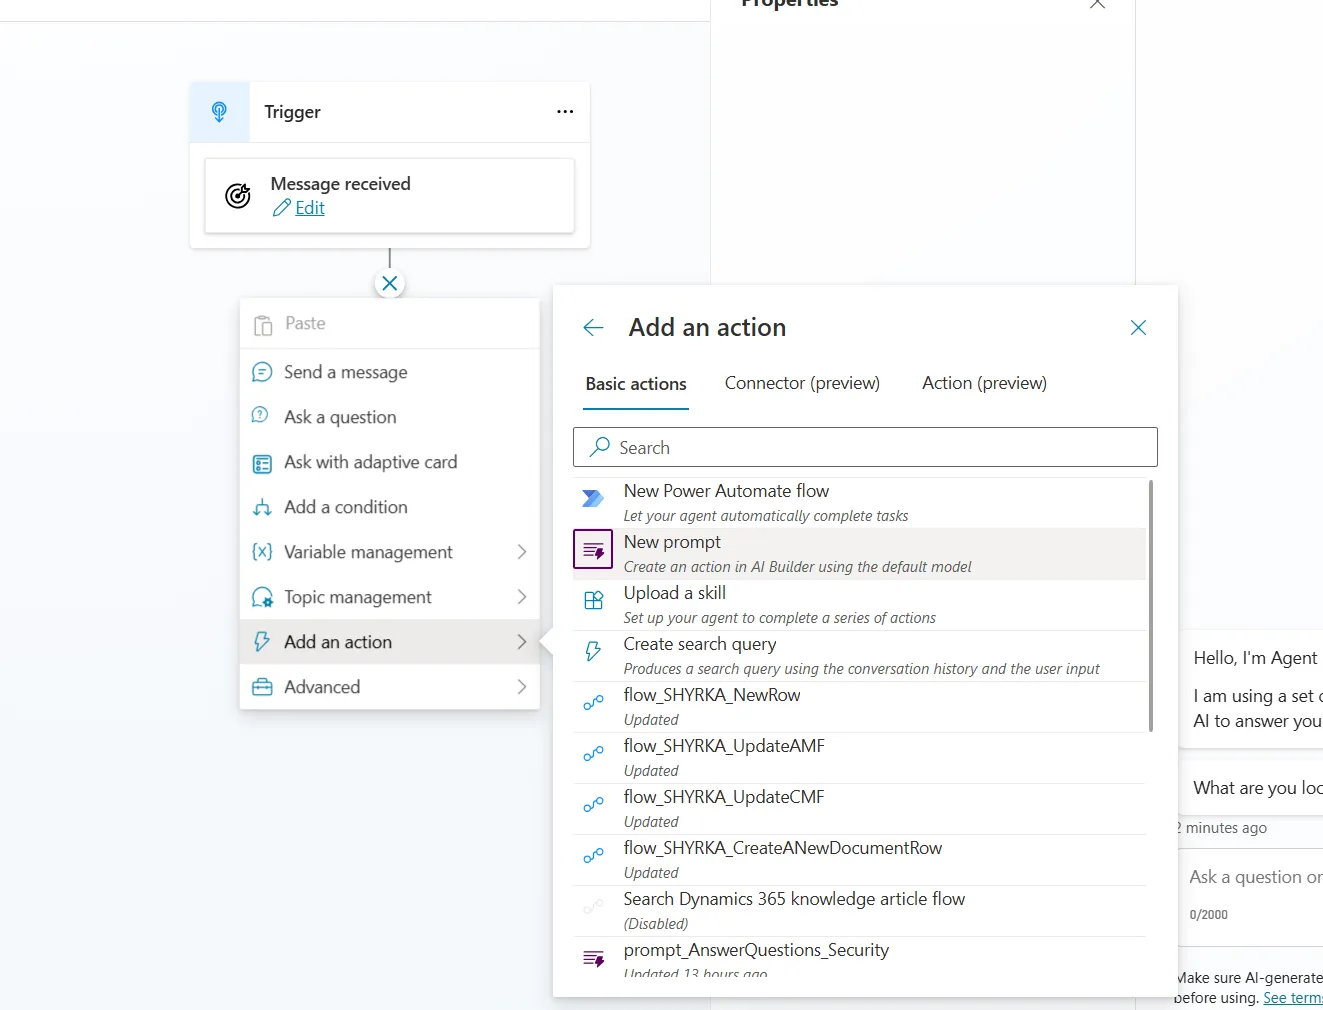Click the Trigger node lightbulb icon
Viewport: 1323px width, 1010px height.
pyautogui.click(x=219, y=112)
